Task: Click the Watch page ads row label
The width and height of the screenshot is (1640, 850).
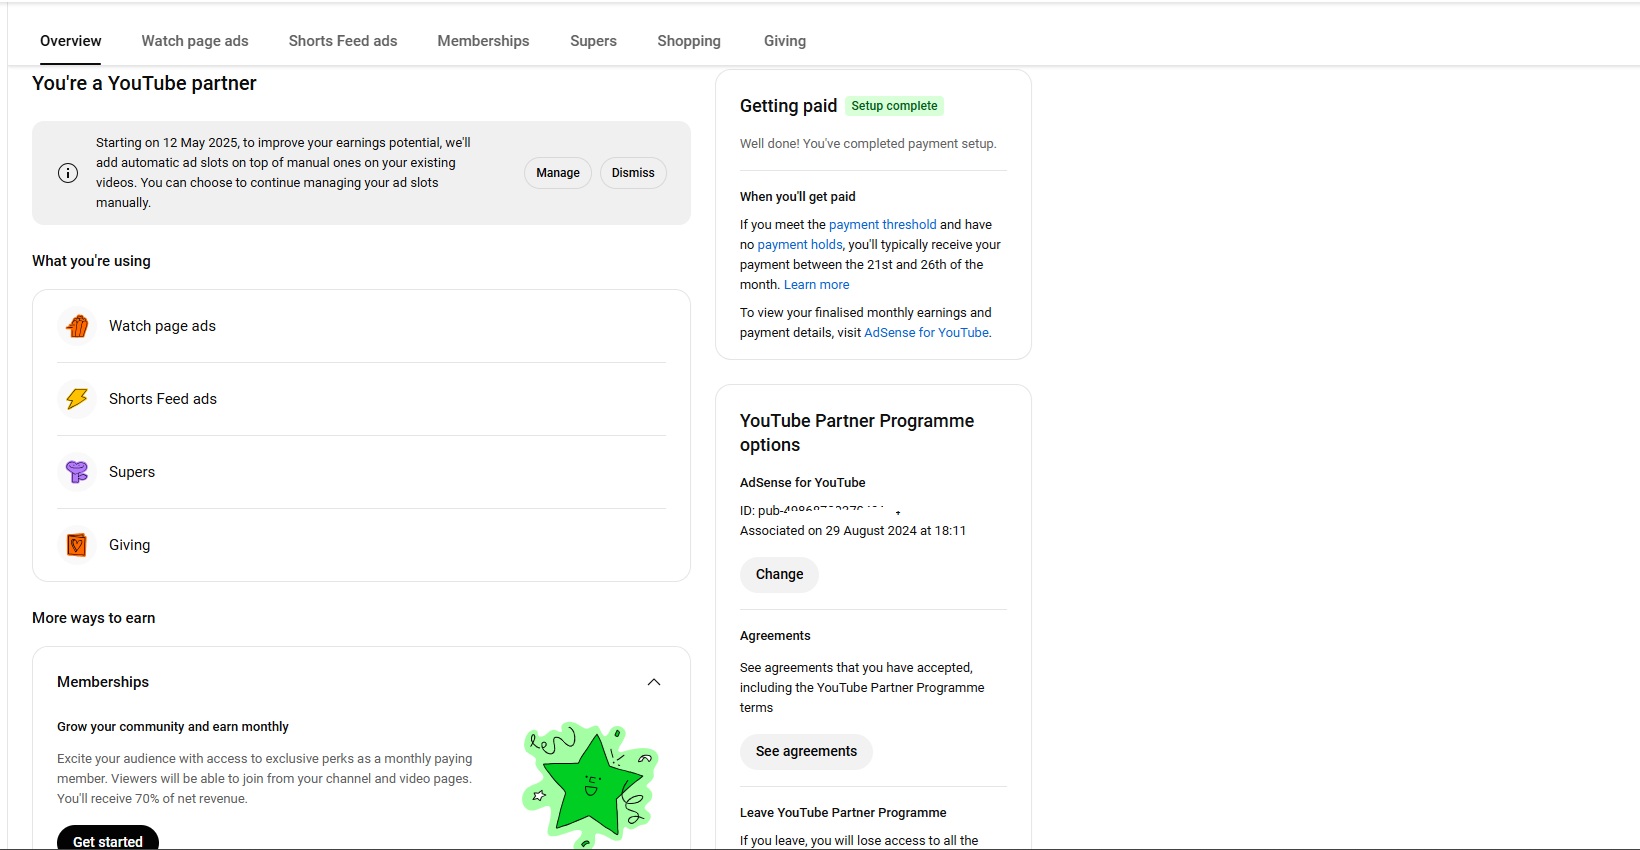Action: 162,326
